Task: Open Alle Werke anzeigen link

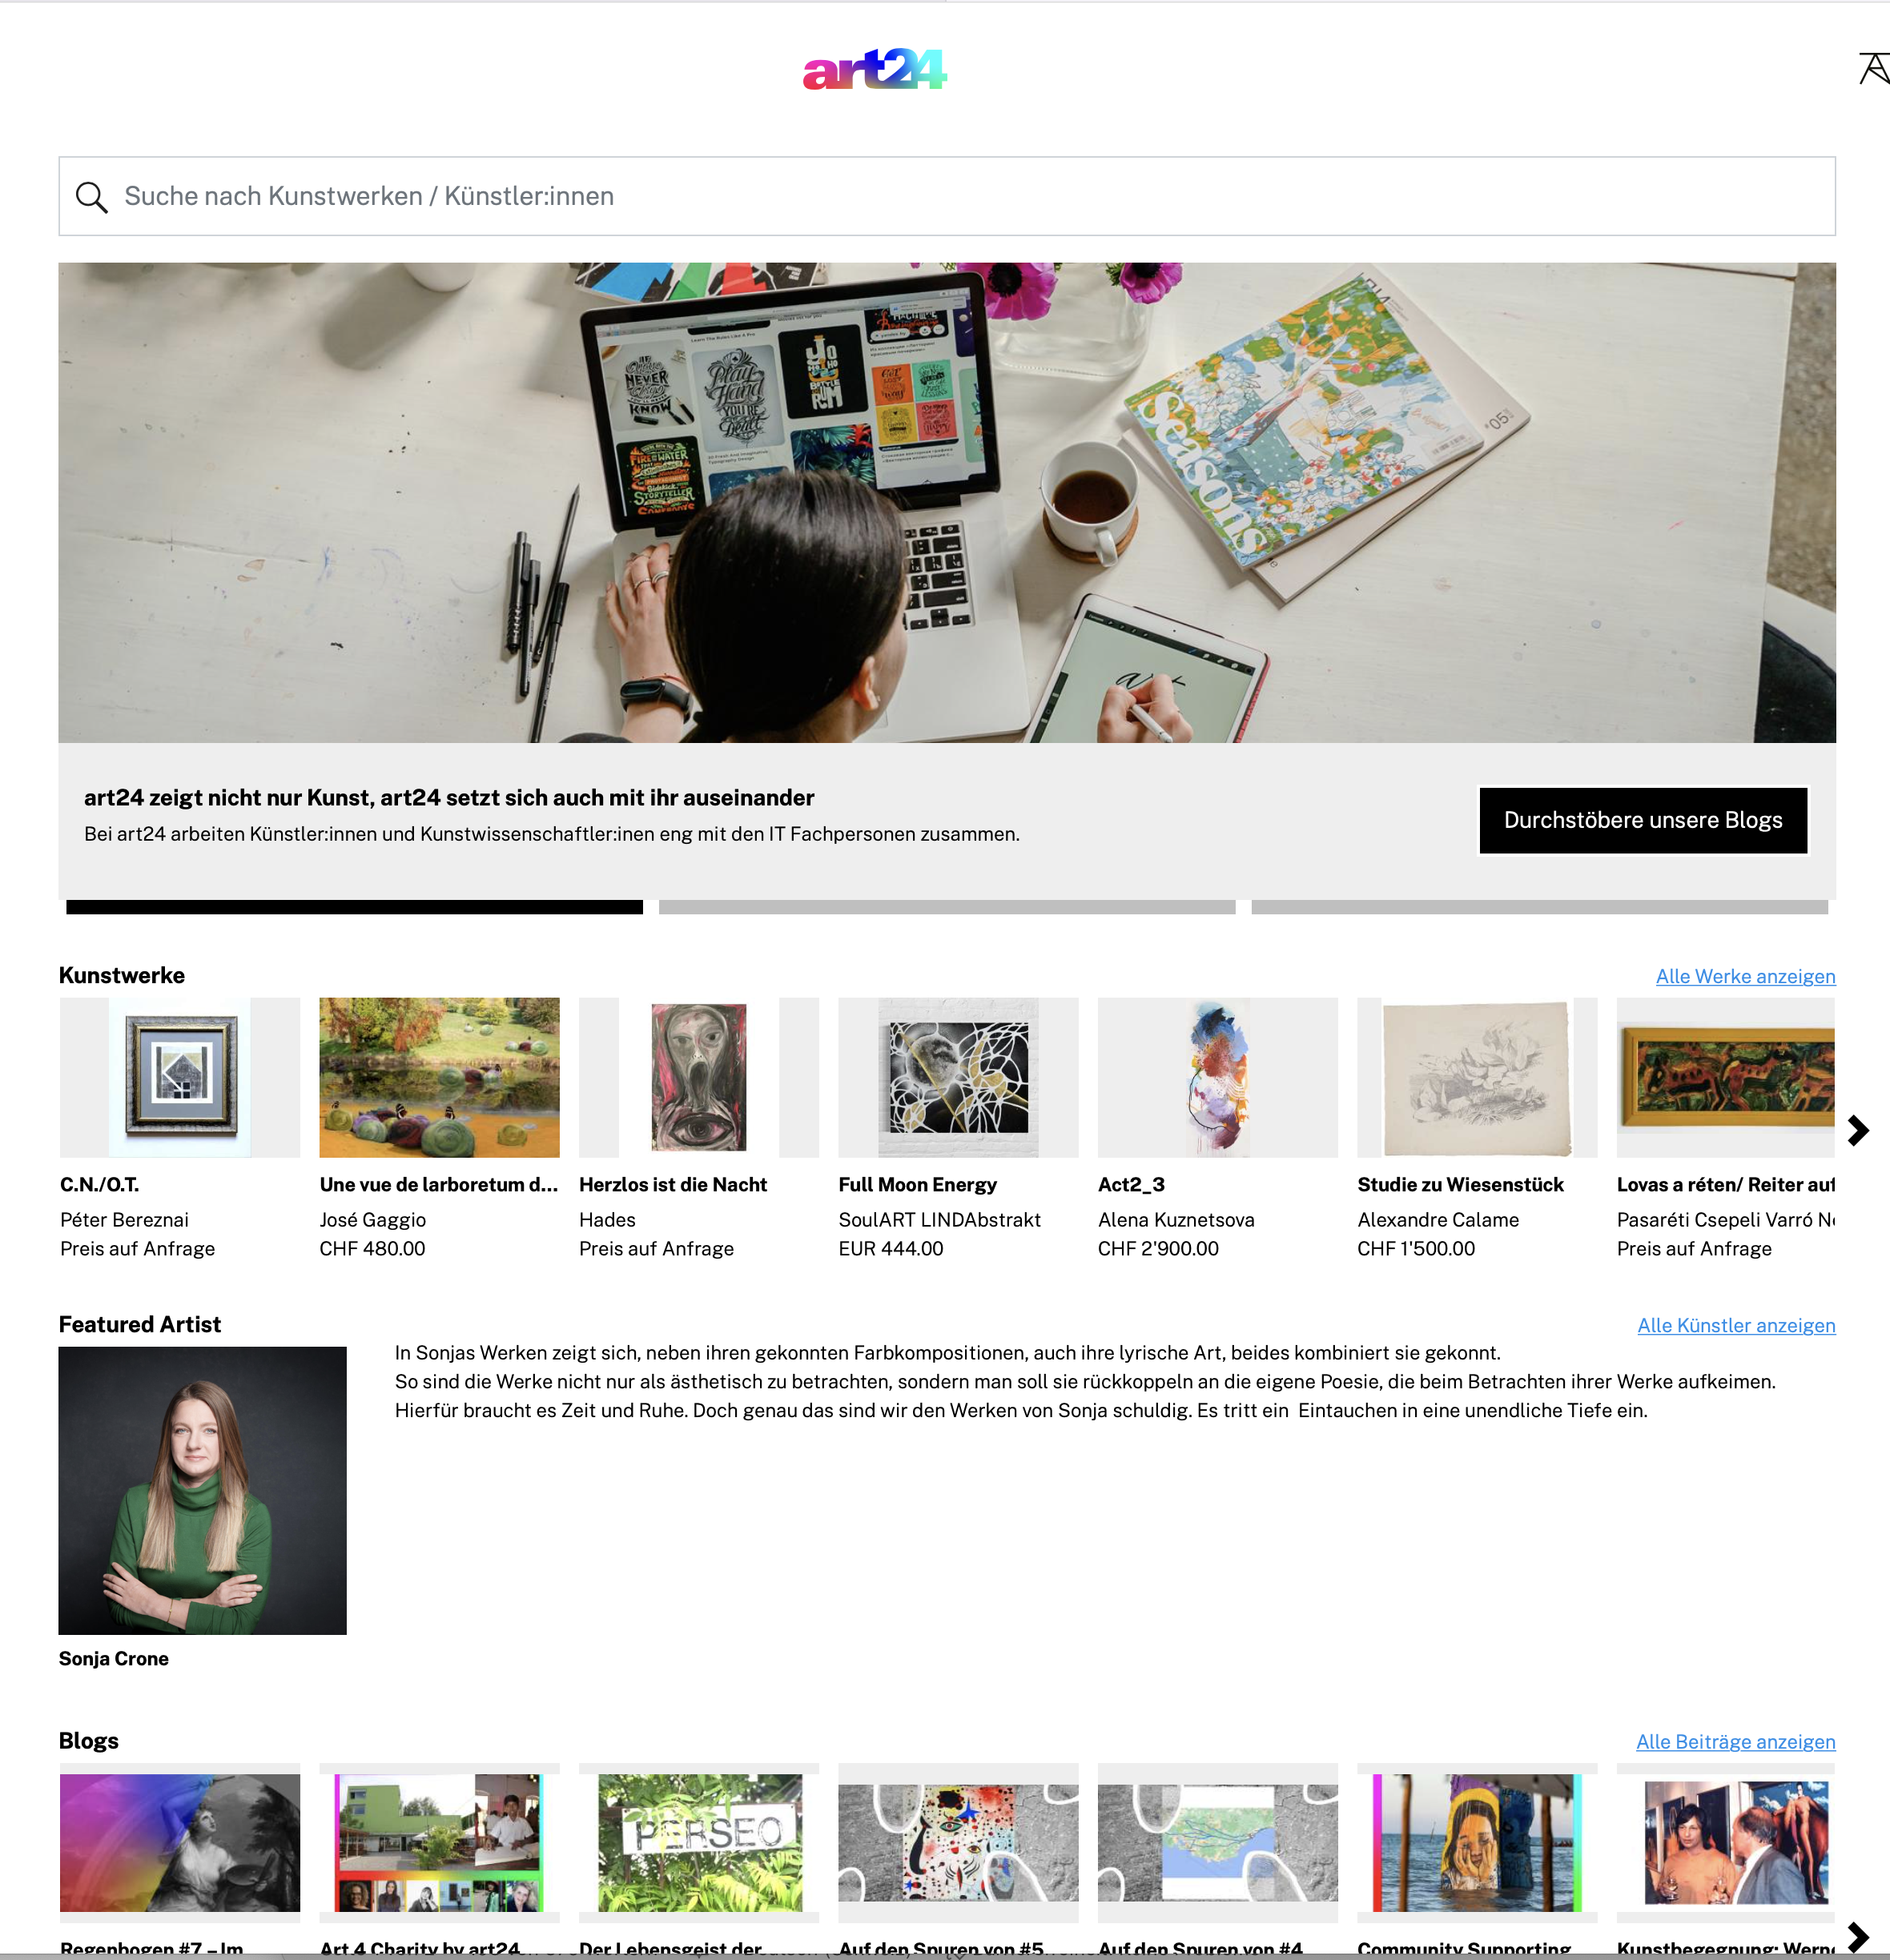Action: click(x=1745, y=976)
